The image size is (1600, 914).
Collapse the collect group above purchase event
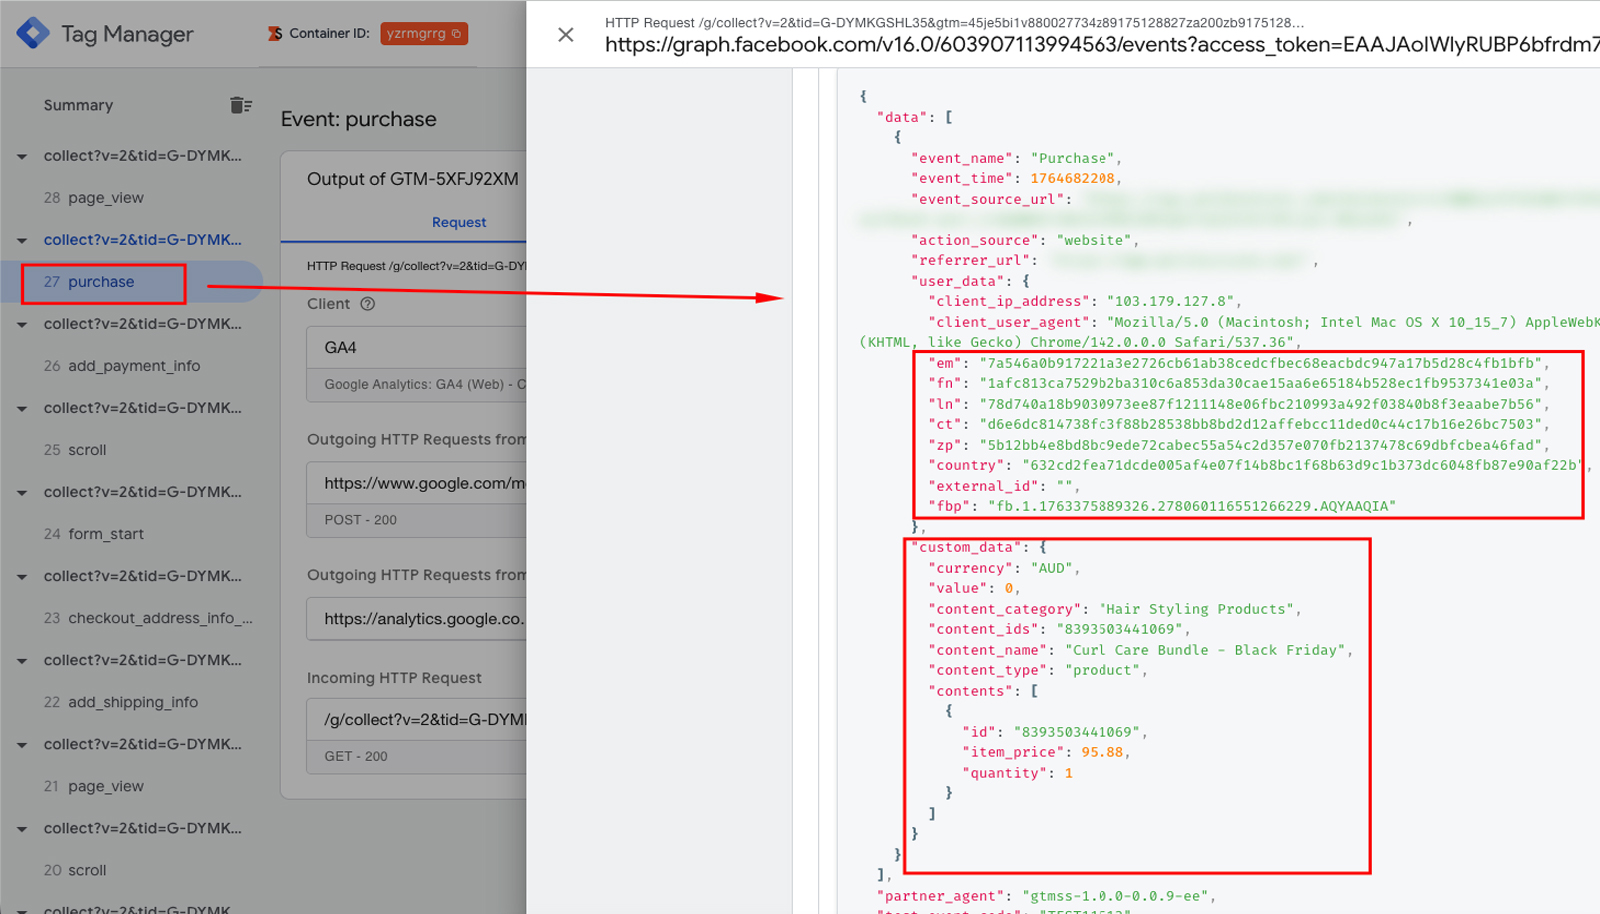pyautogui.click(x=22, y=240)
